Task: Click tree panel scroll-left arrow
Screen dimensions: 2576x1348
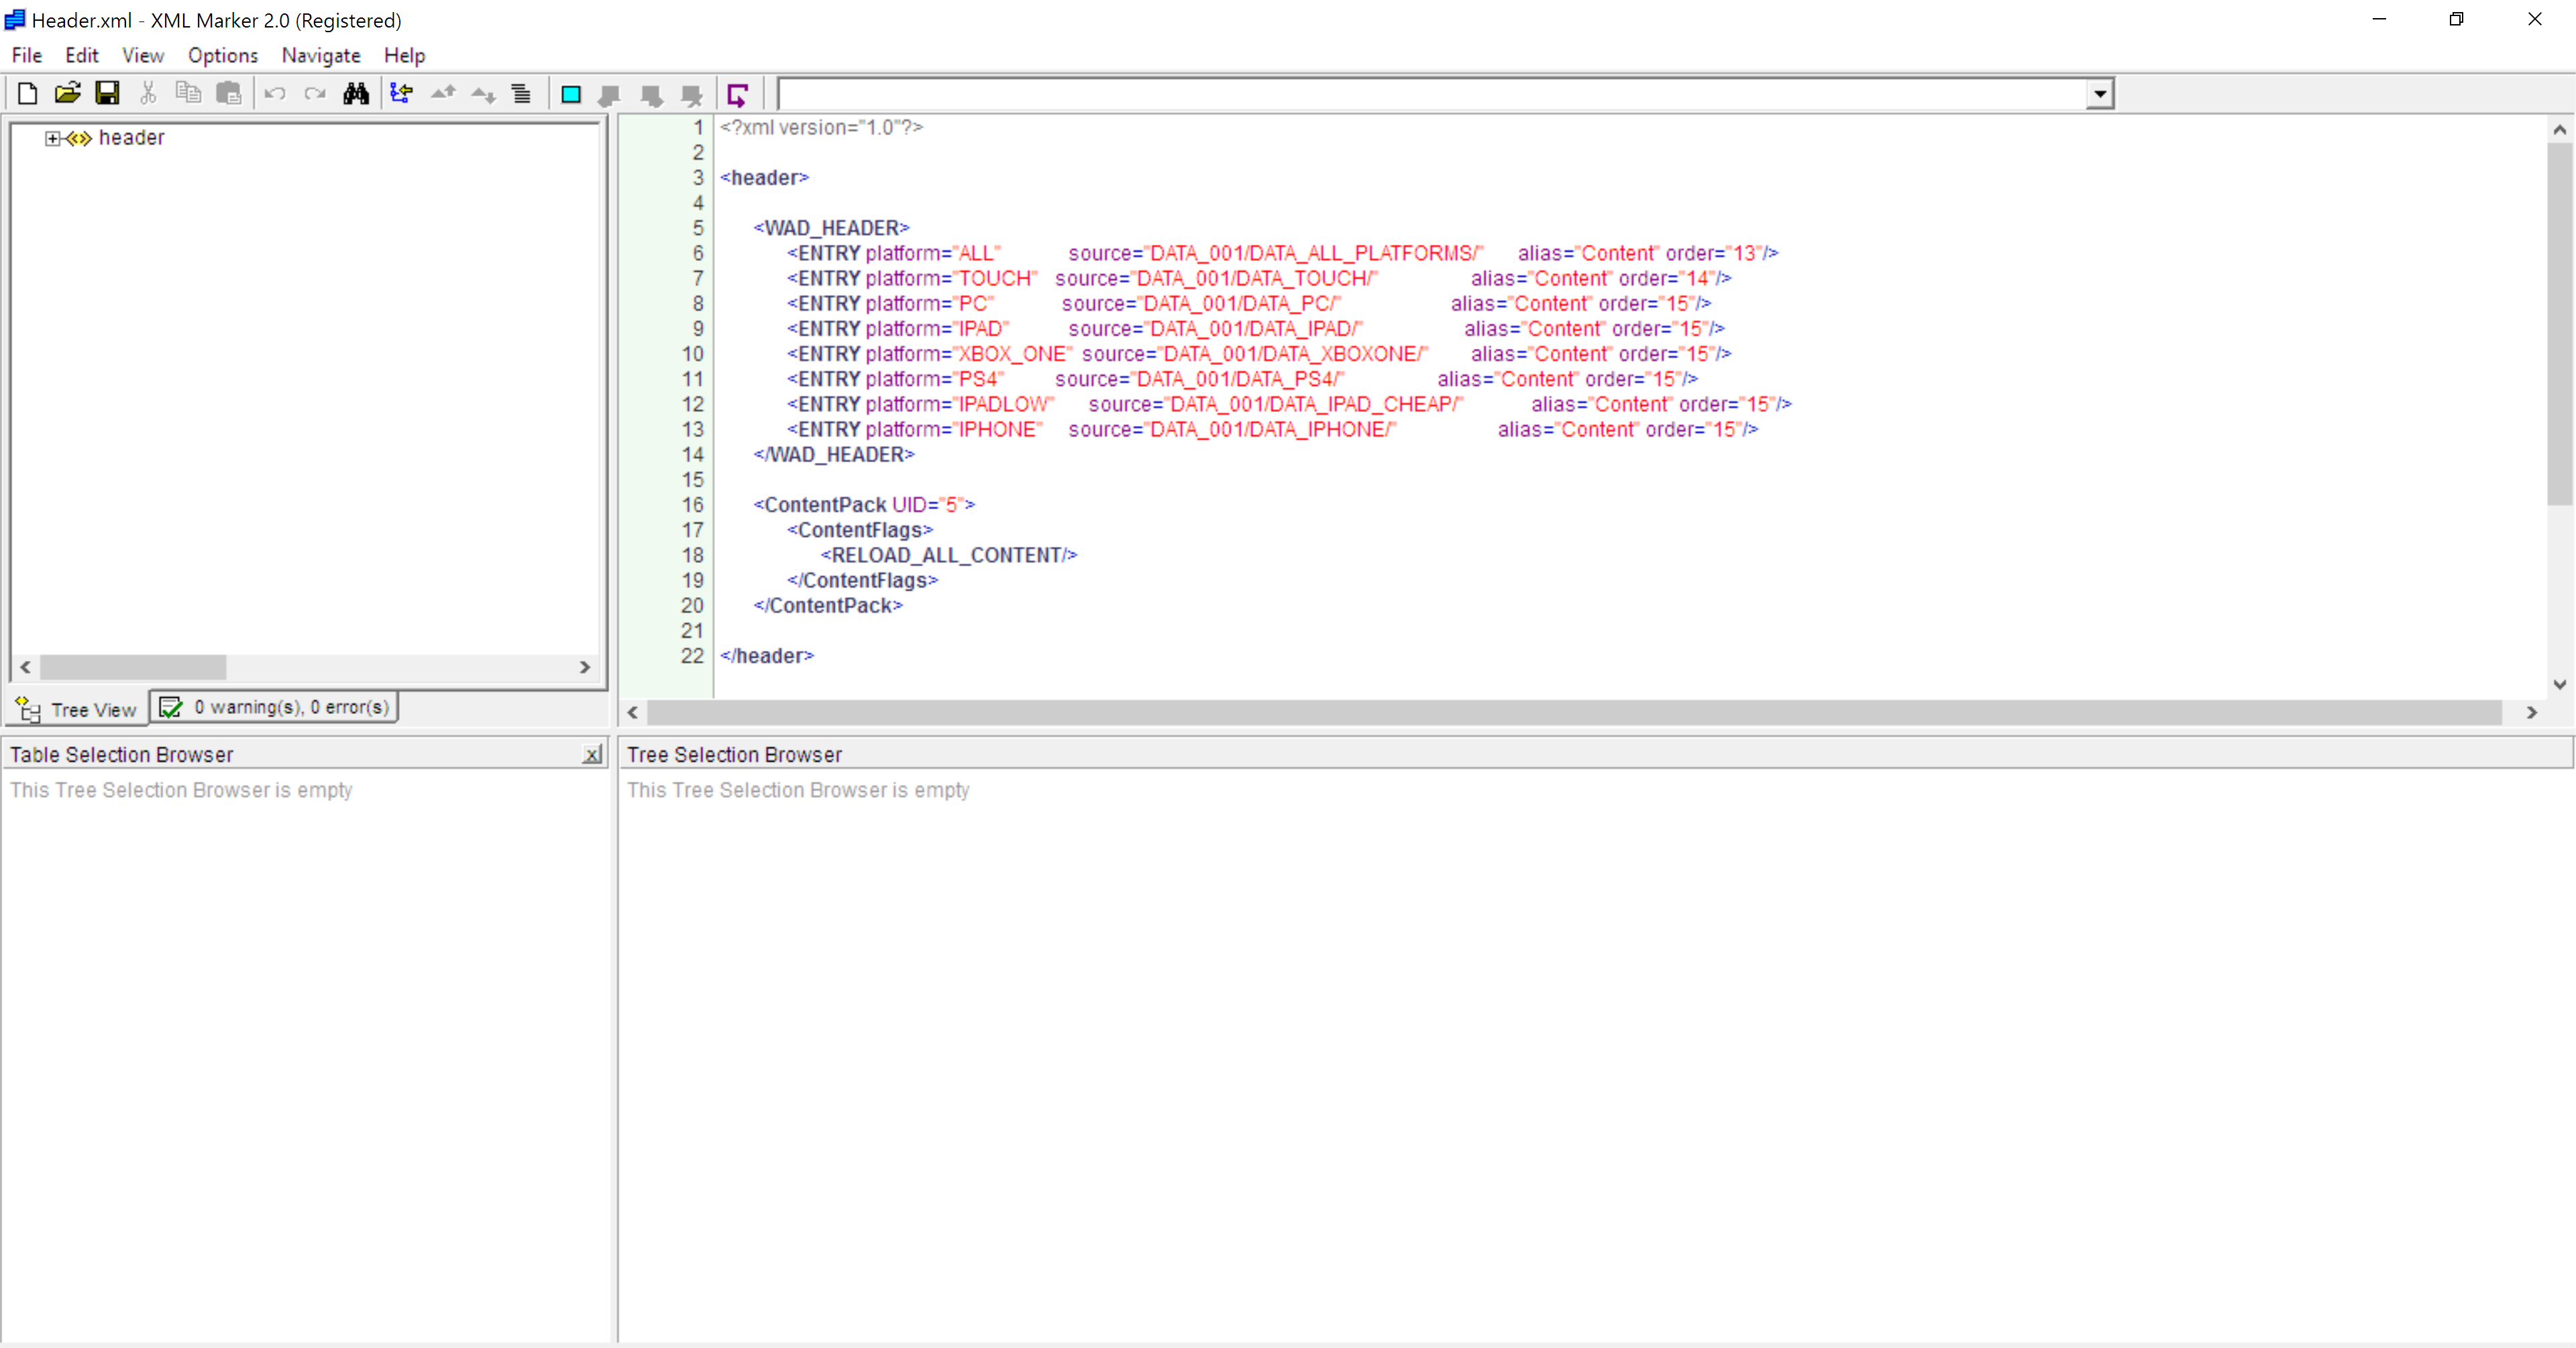Action: click(x=25, y=667)
